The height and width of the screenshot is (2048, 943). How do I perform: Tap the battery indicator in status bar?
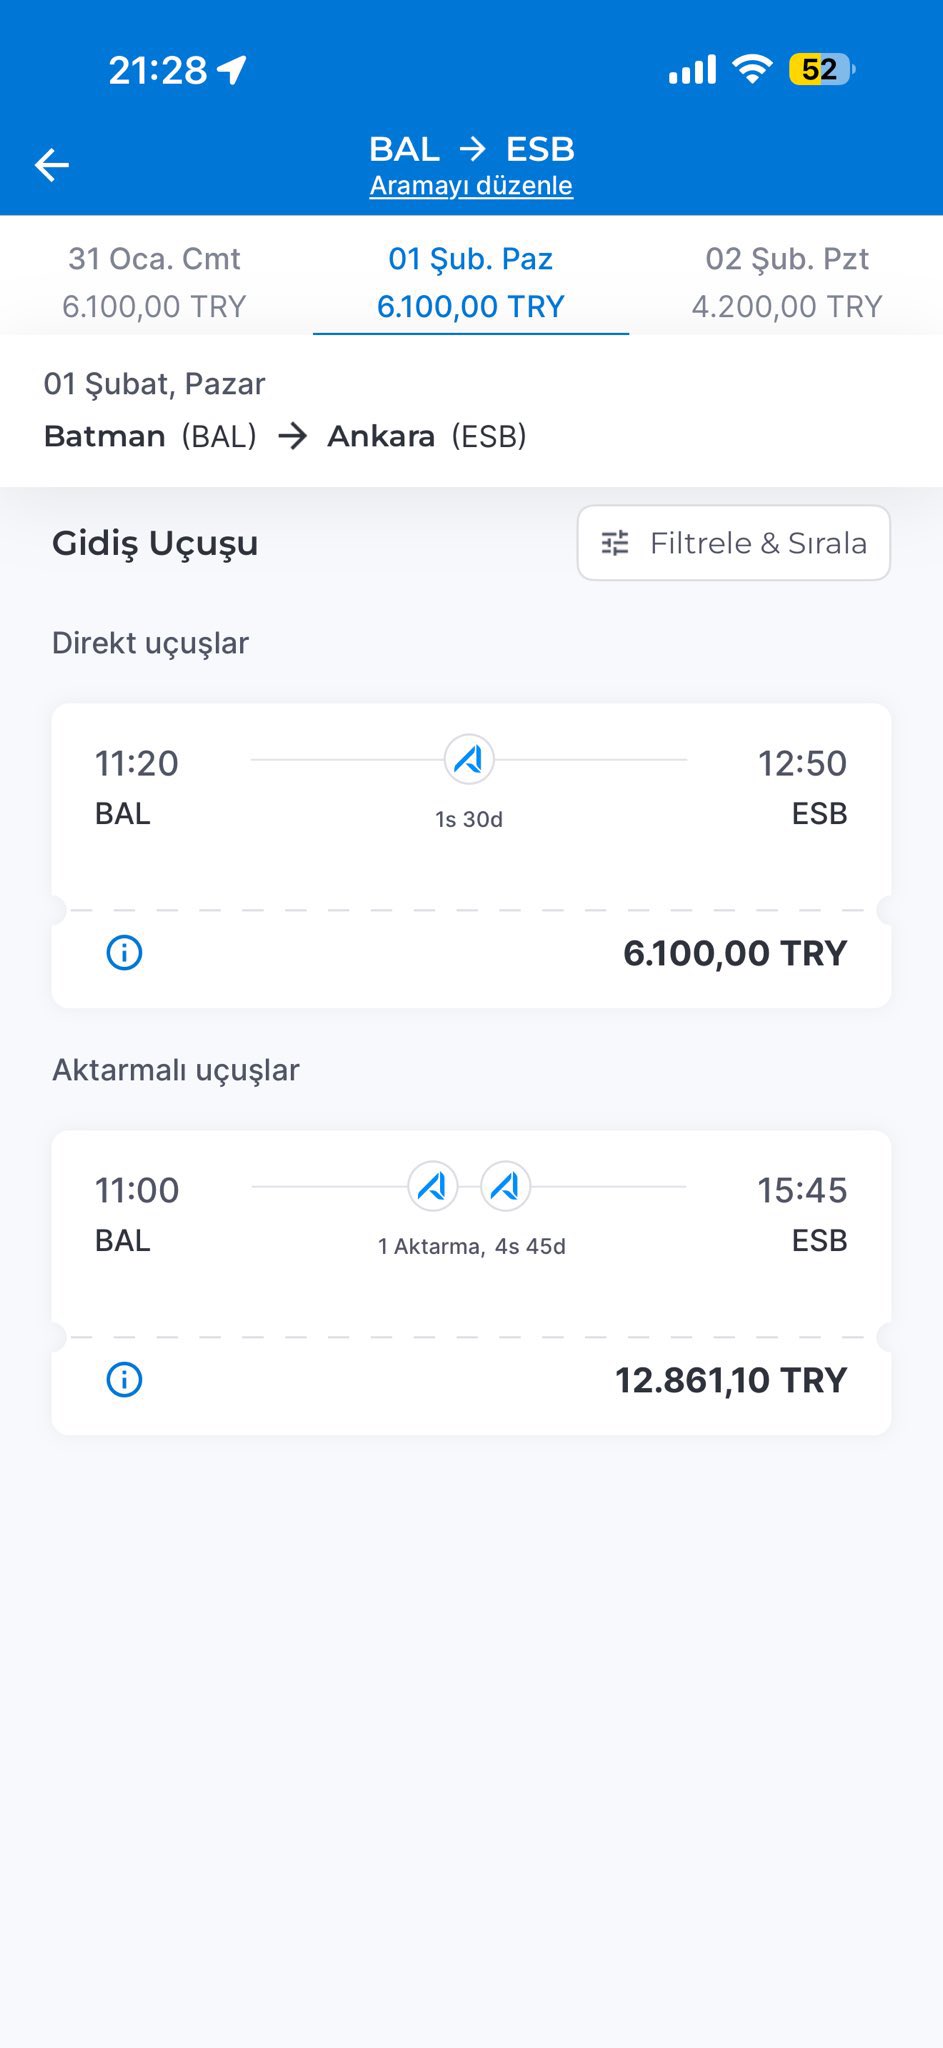[821, 69]
